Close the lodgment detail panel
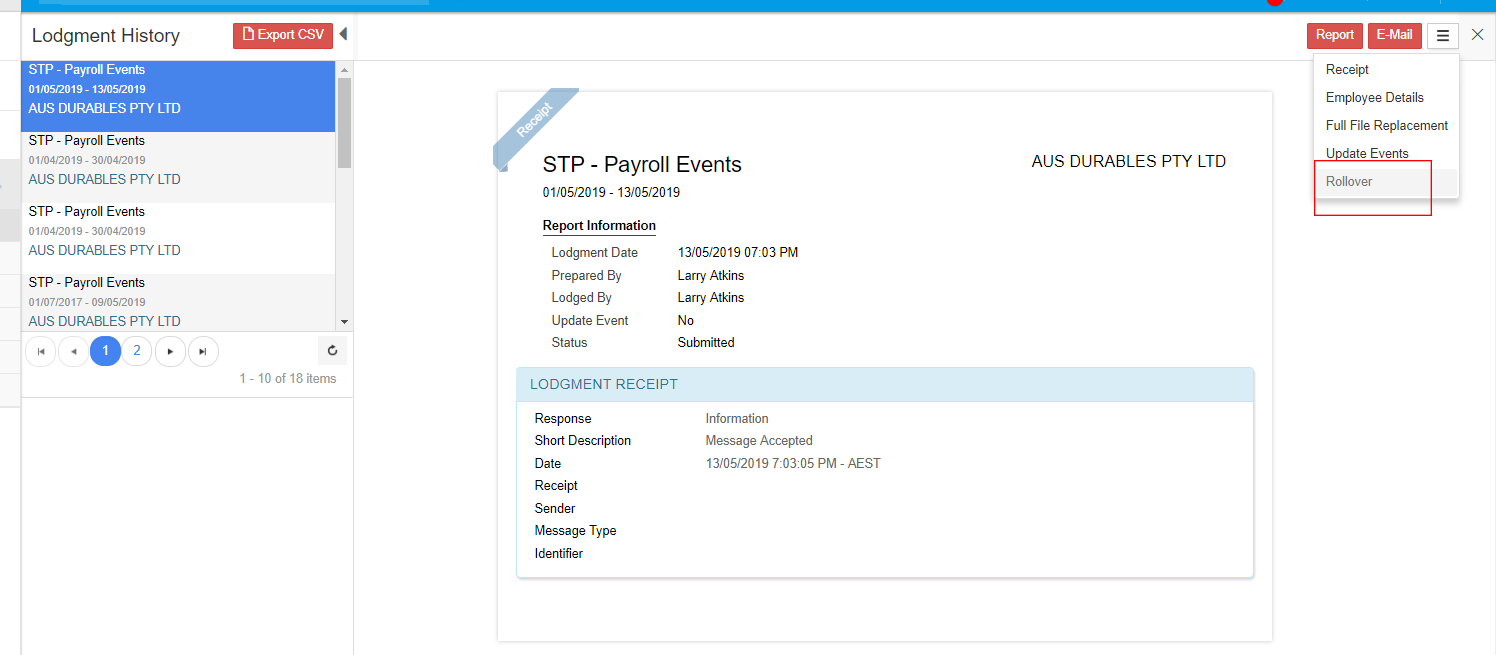 1477,35
